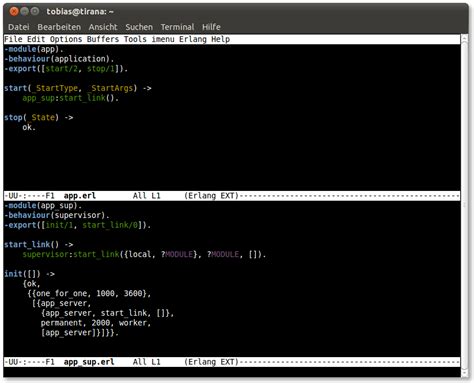Click the Emacs File menu

[x=13, y=39]
